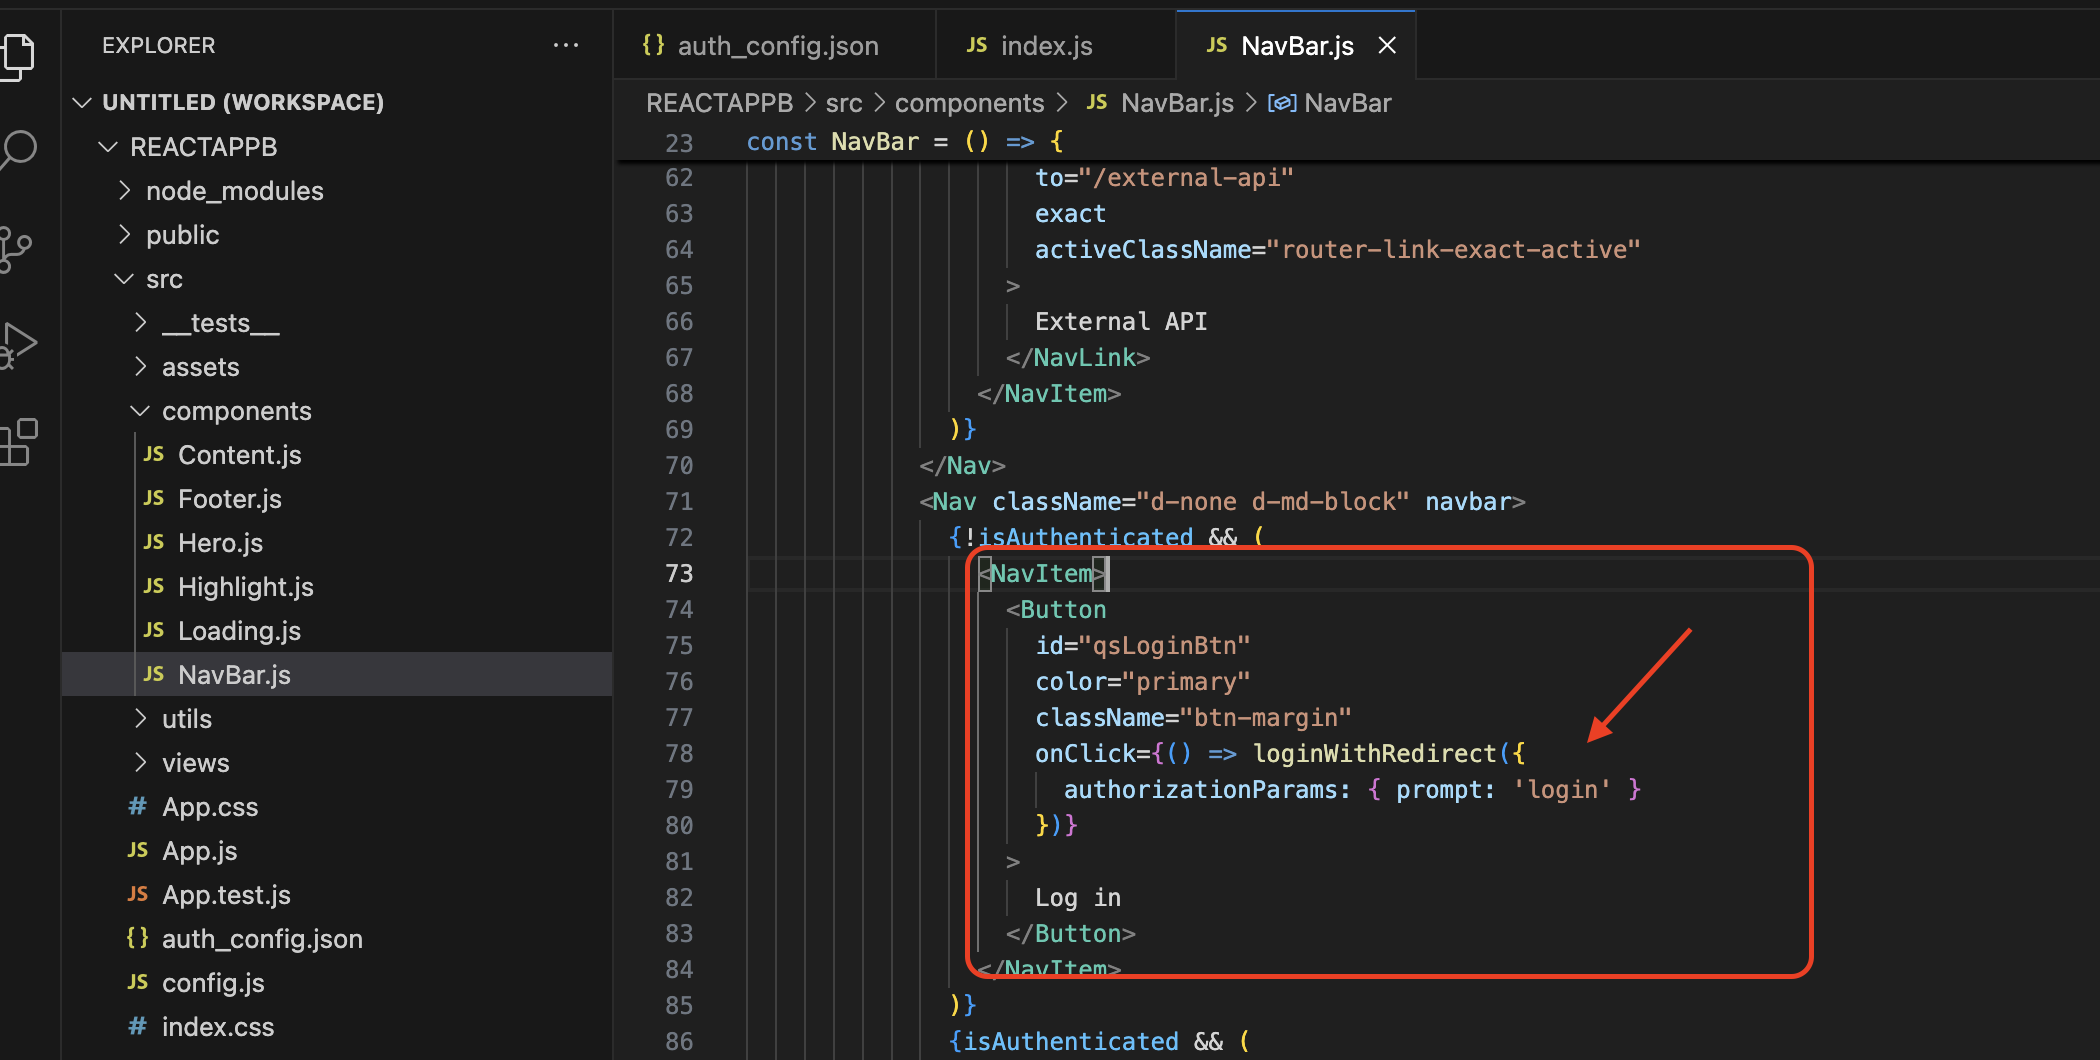Click the EXPLORER panel title
This screenshot has height=1060, width=2100.
click(x=158, y=45)
